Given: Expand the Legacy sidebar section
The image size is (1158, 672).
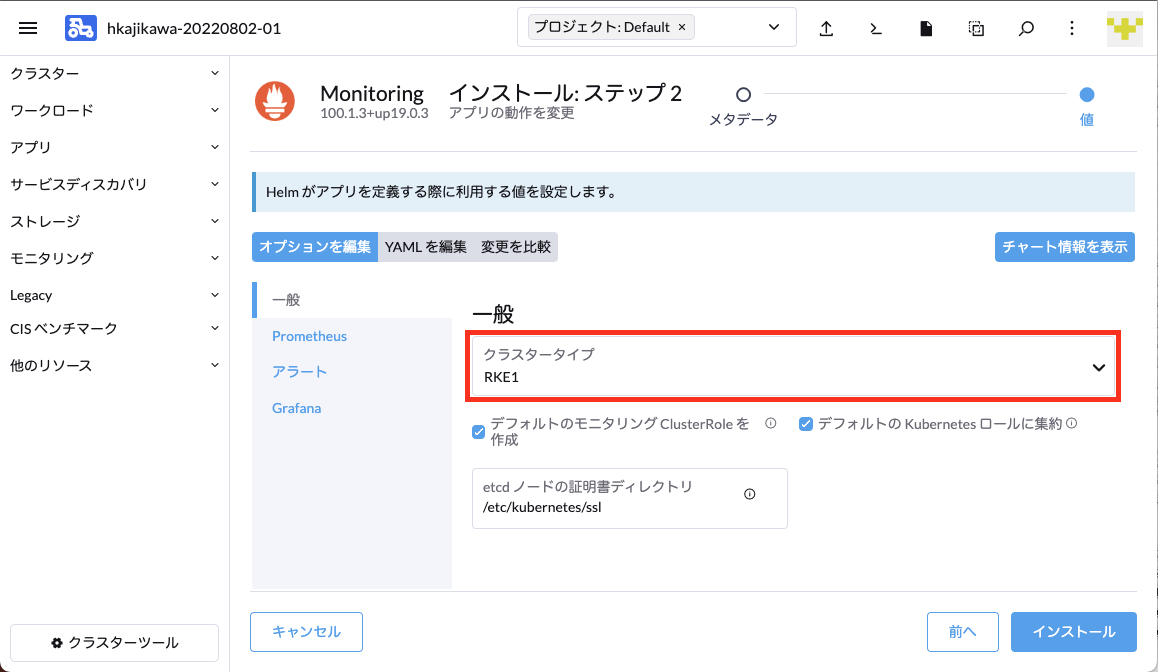Looking at the screenshot, I should pos(114,295).
